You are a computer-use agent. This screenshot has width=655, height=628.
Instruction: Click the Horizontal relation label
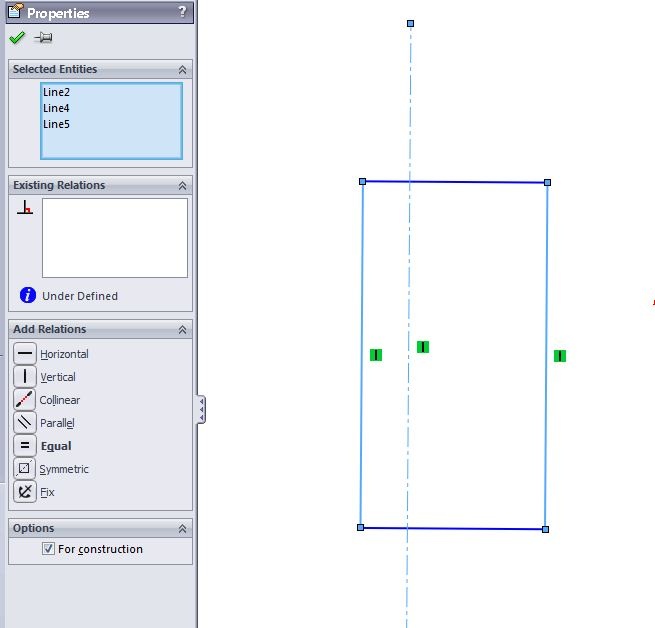tap(64, 354)
